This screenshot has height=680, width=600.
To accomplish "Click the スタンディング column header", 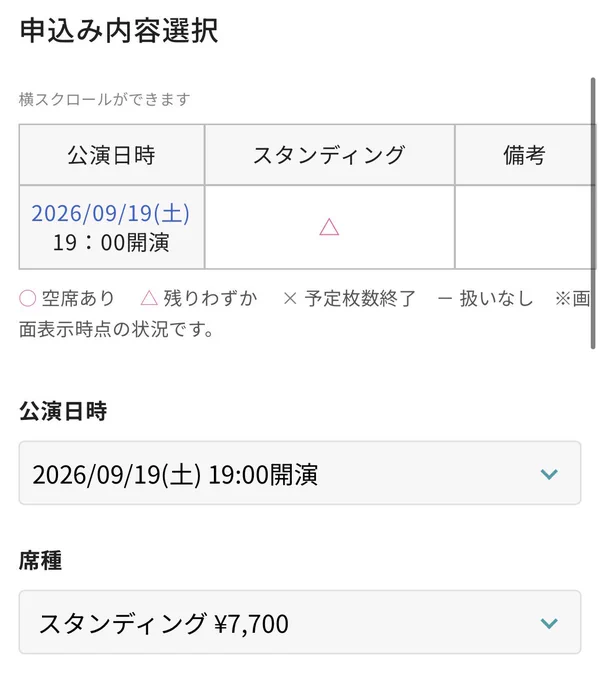I will pos(329,155).
